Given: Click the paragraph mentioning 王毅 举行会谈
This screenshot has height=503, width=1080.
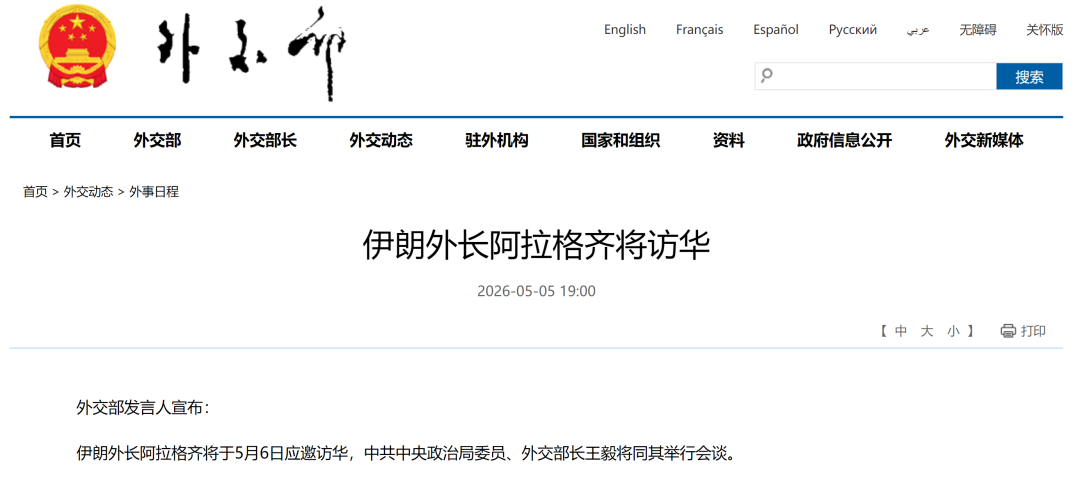Looking at the screenshot, I should pos(406,453).
